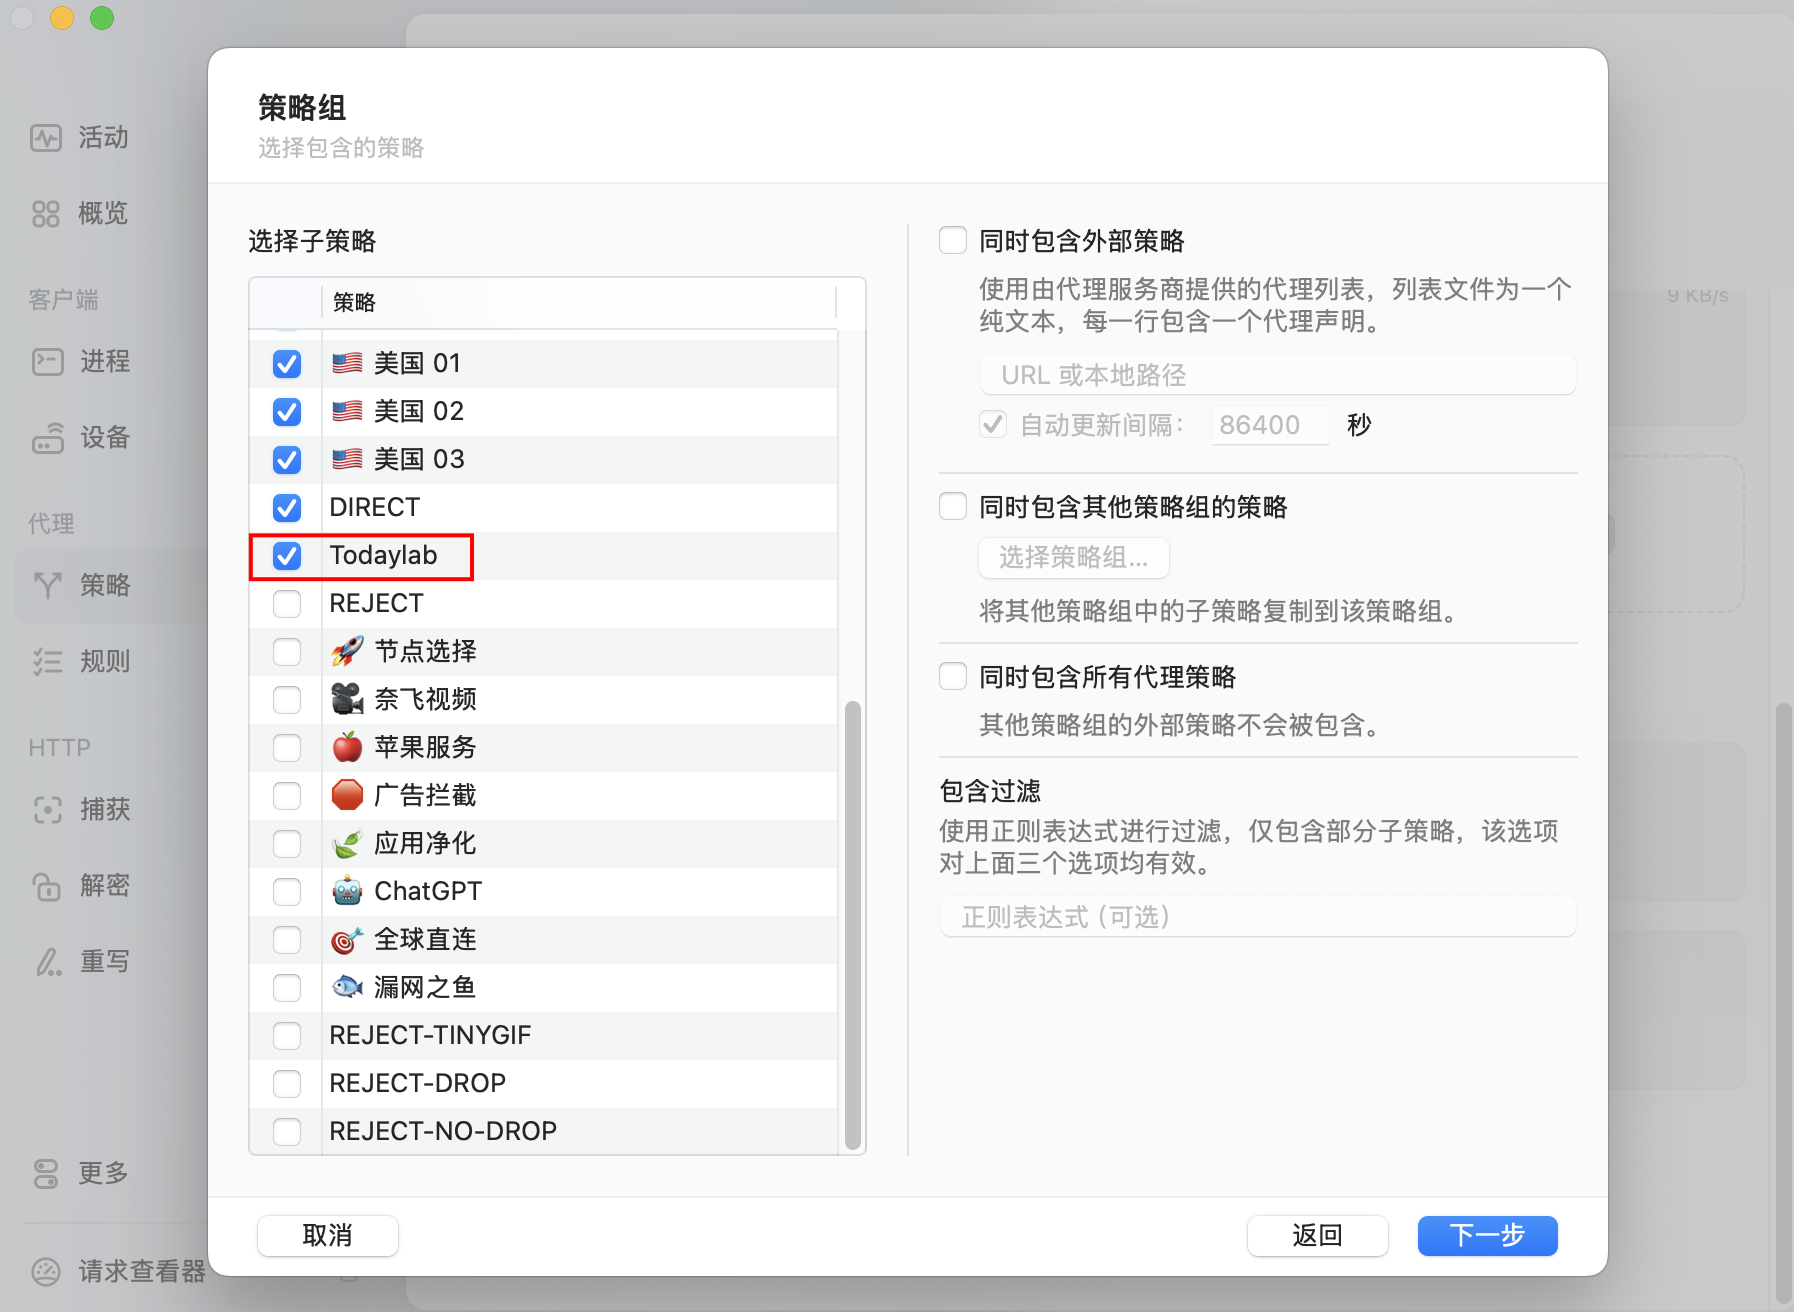Select the 设备 sidebar icon
Image resolution: width=1794 pixels, height=1312 pixels.
coord(100,438)
